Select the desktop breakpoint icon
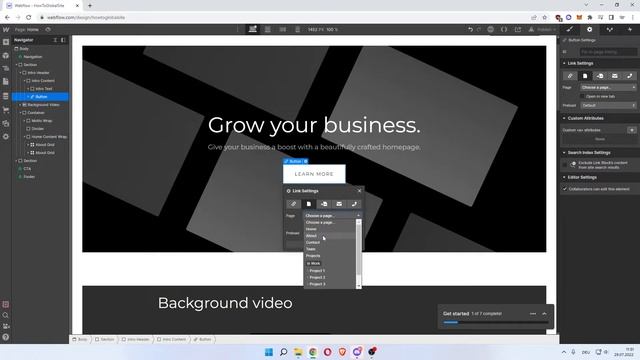The height and width of the screenshot is (360, 640). tap(253, 29)
